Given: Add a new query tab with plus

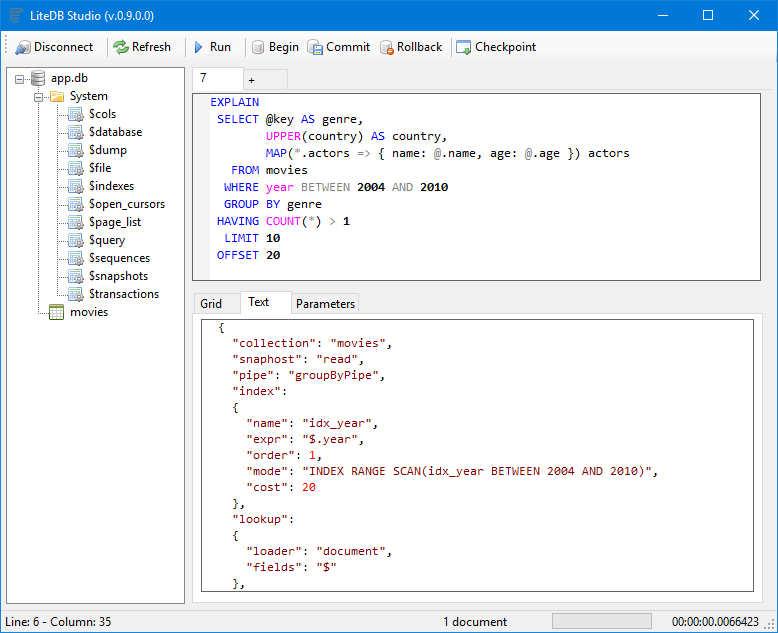Looking at the screenshot, I should (x=251, y=79).
